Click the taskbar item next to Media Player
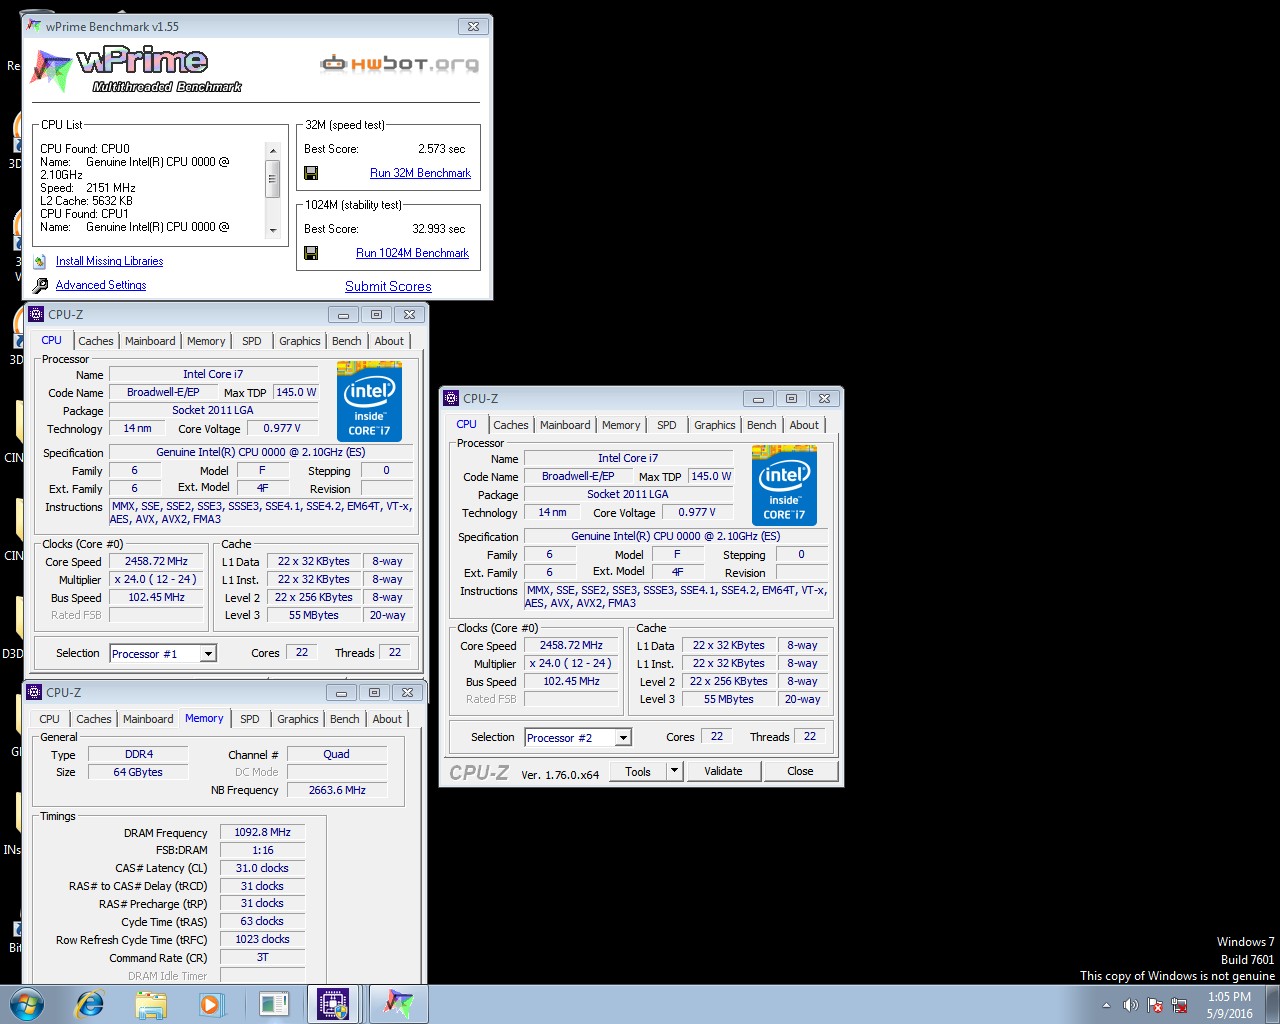1280x1024 pixels. pyautogui.click(x=273, y=1004)
